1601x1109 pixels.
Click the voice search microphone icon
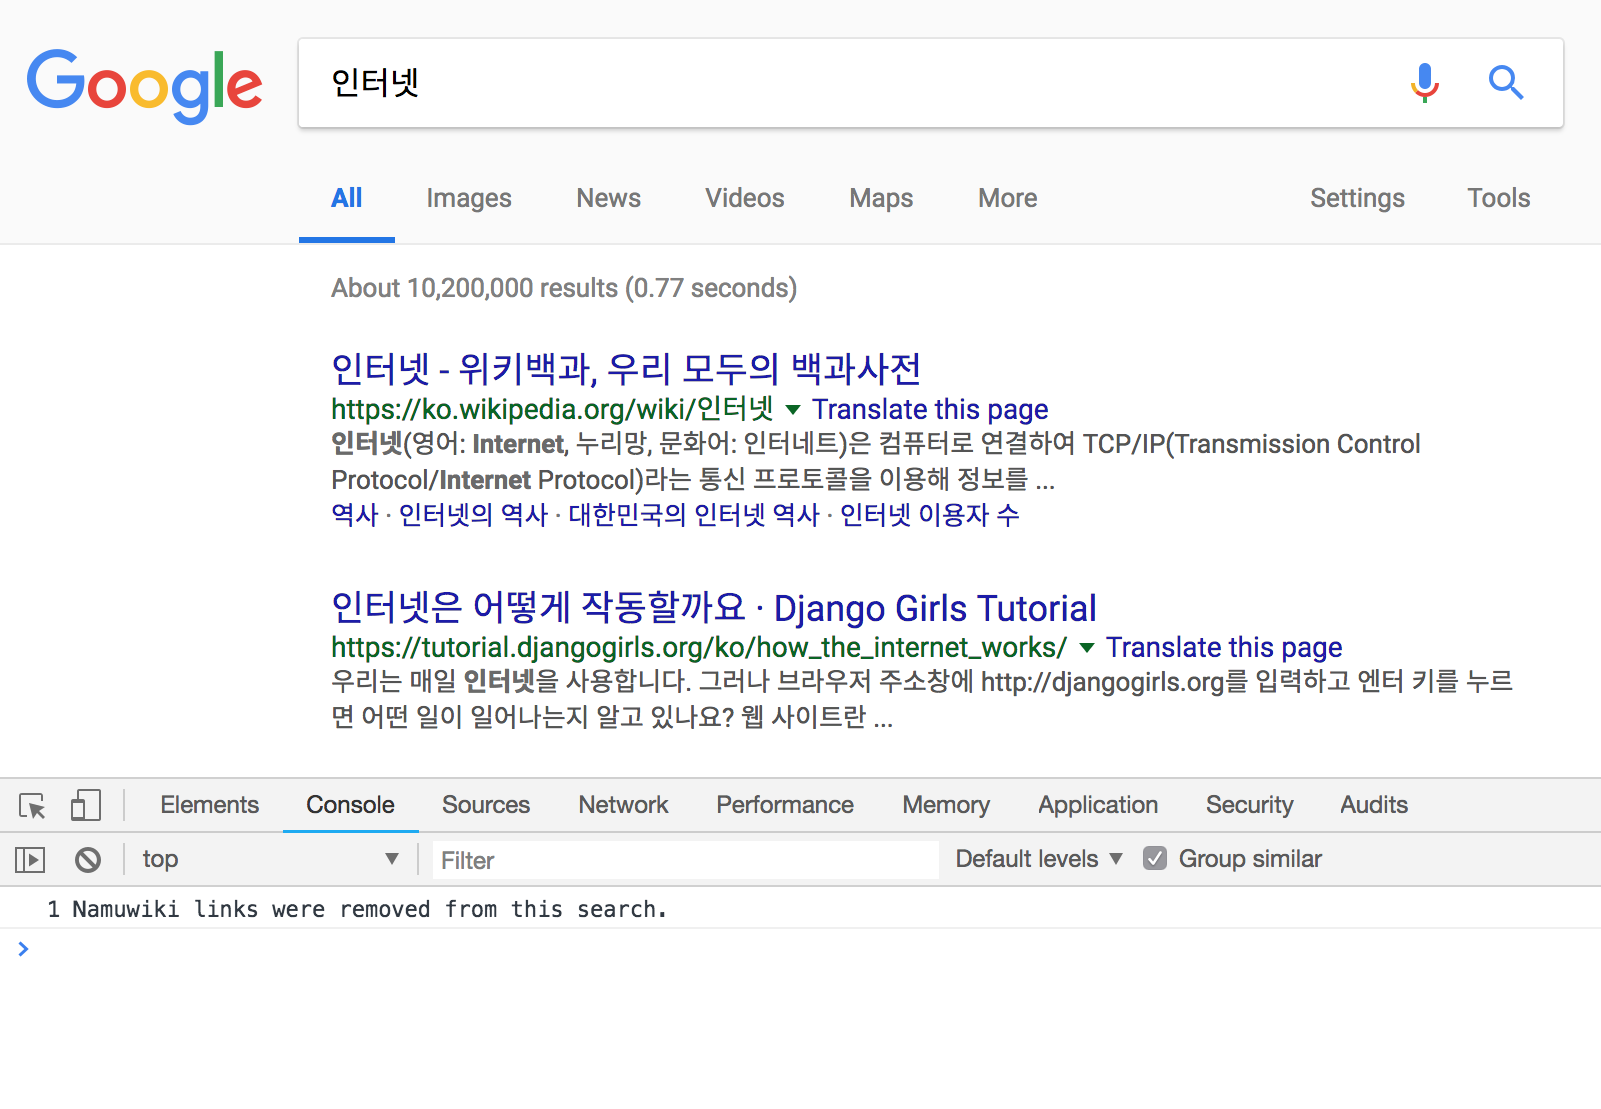1424,84
